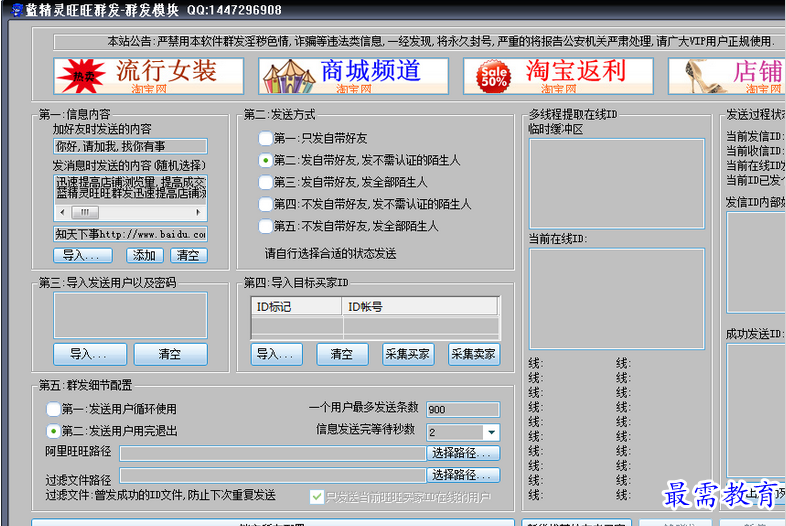
Task: Click the app icon in title bar
Action: [16, 10]
